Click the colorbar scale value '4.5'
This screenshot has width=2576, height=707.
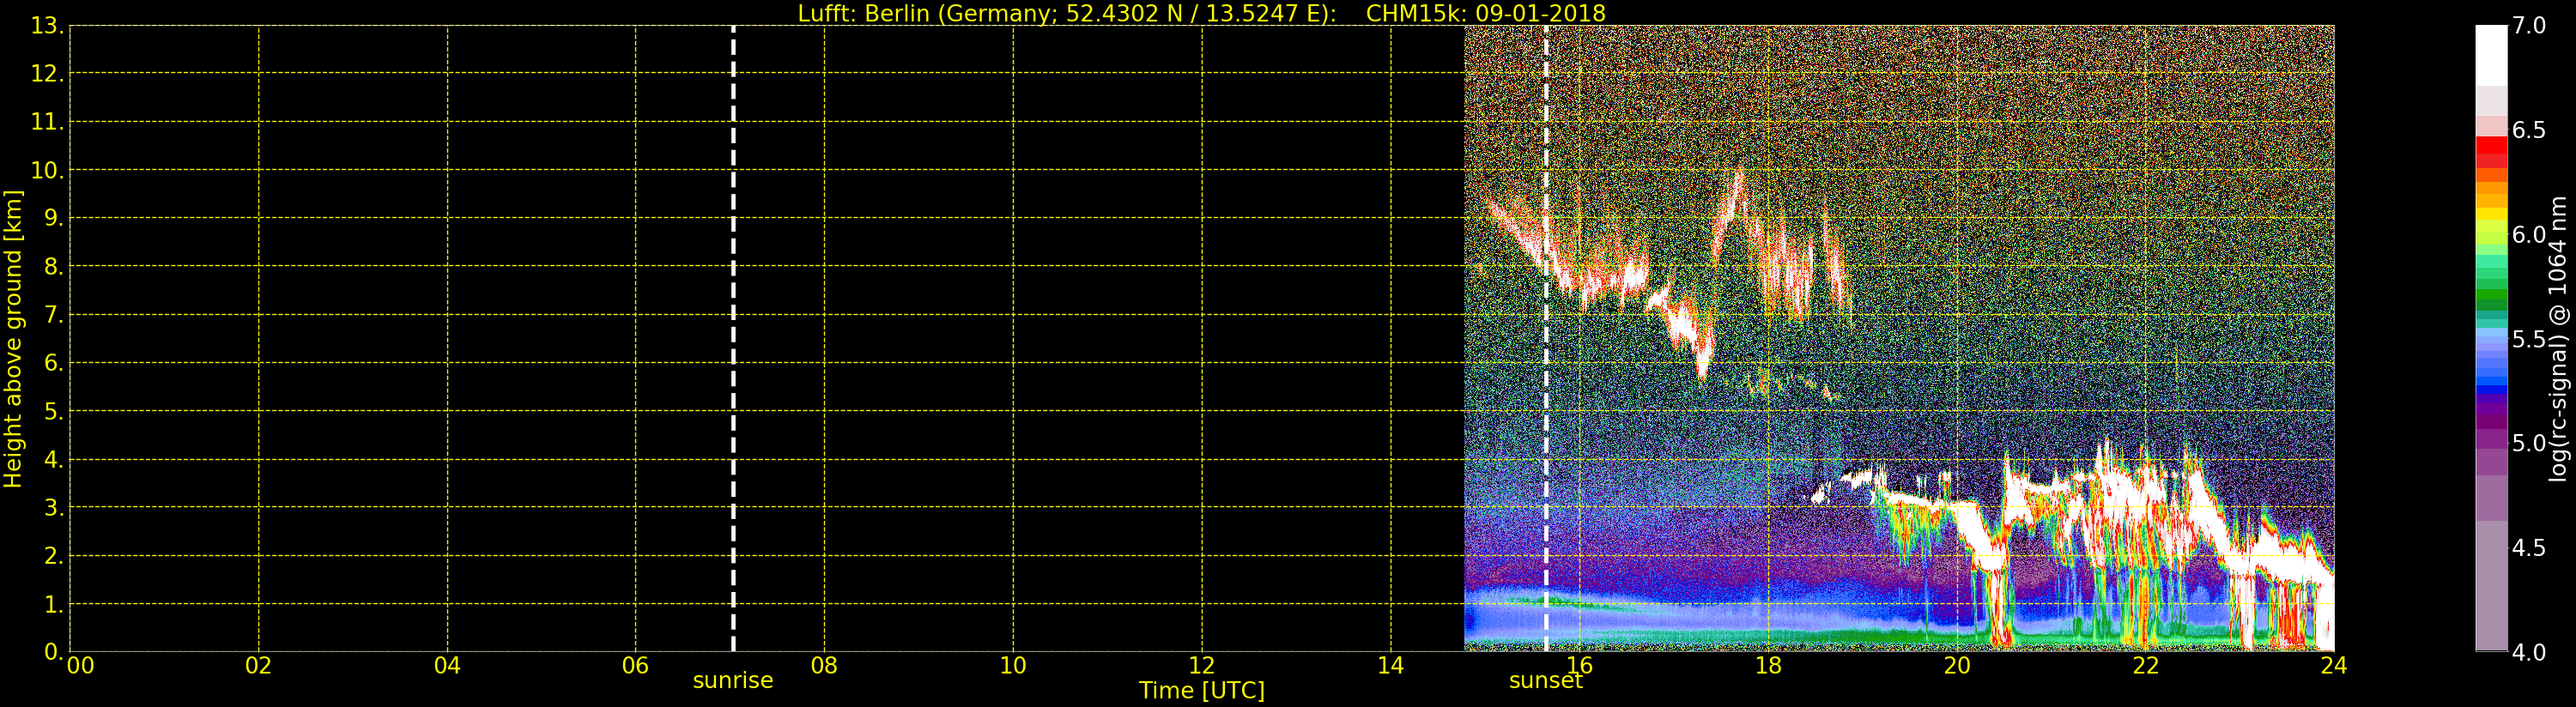click(x=2529, y=548)
